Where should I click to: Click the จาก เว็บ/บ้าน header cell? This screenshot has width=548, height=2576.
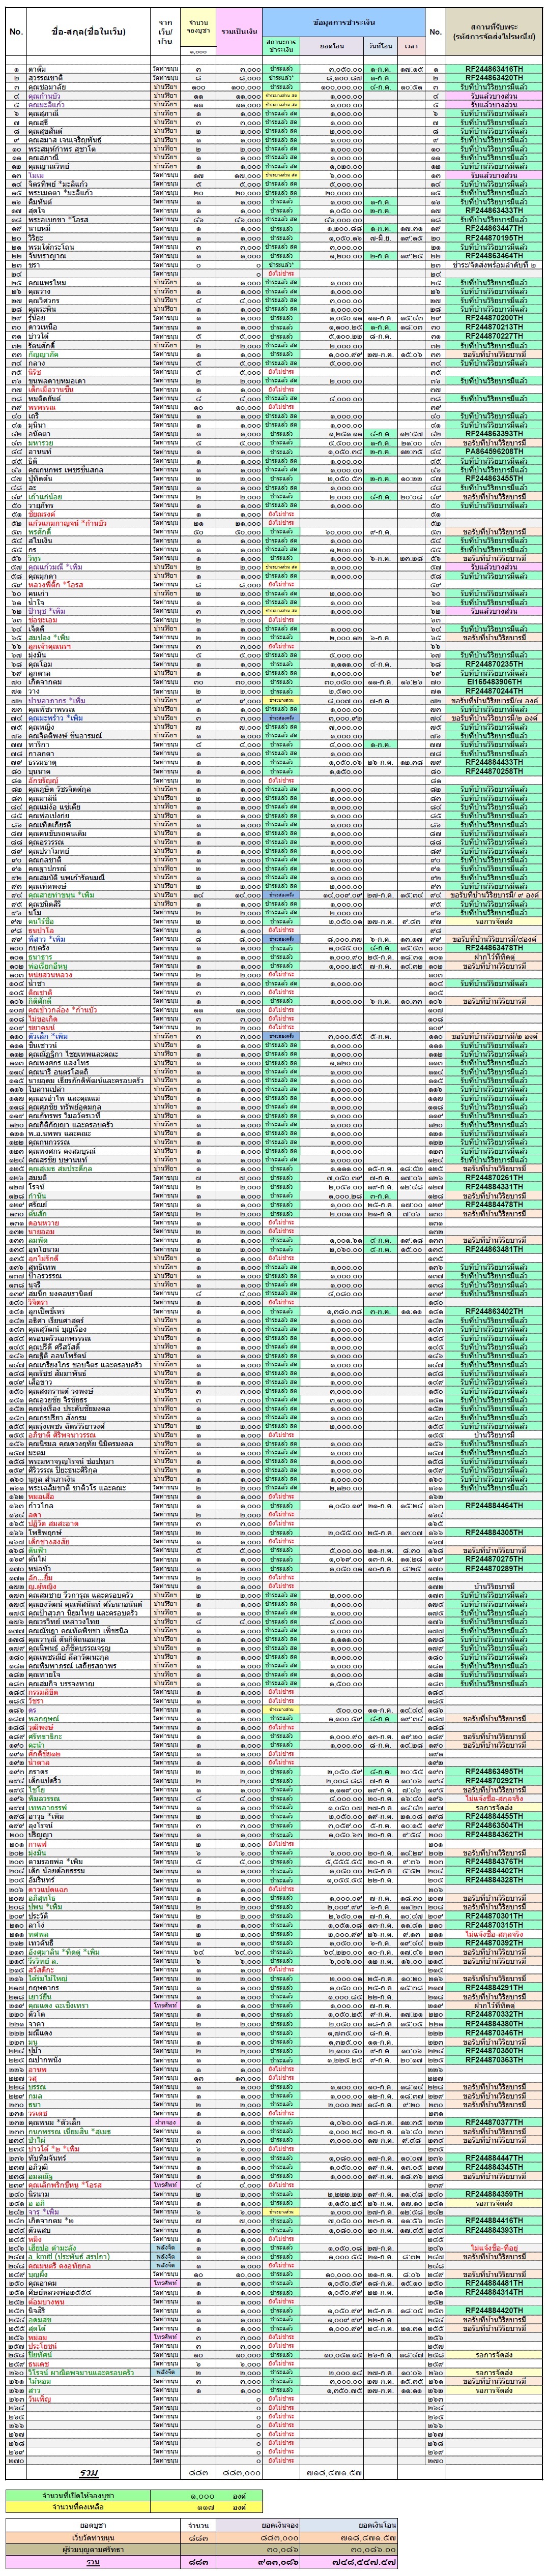165,32
